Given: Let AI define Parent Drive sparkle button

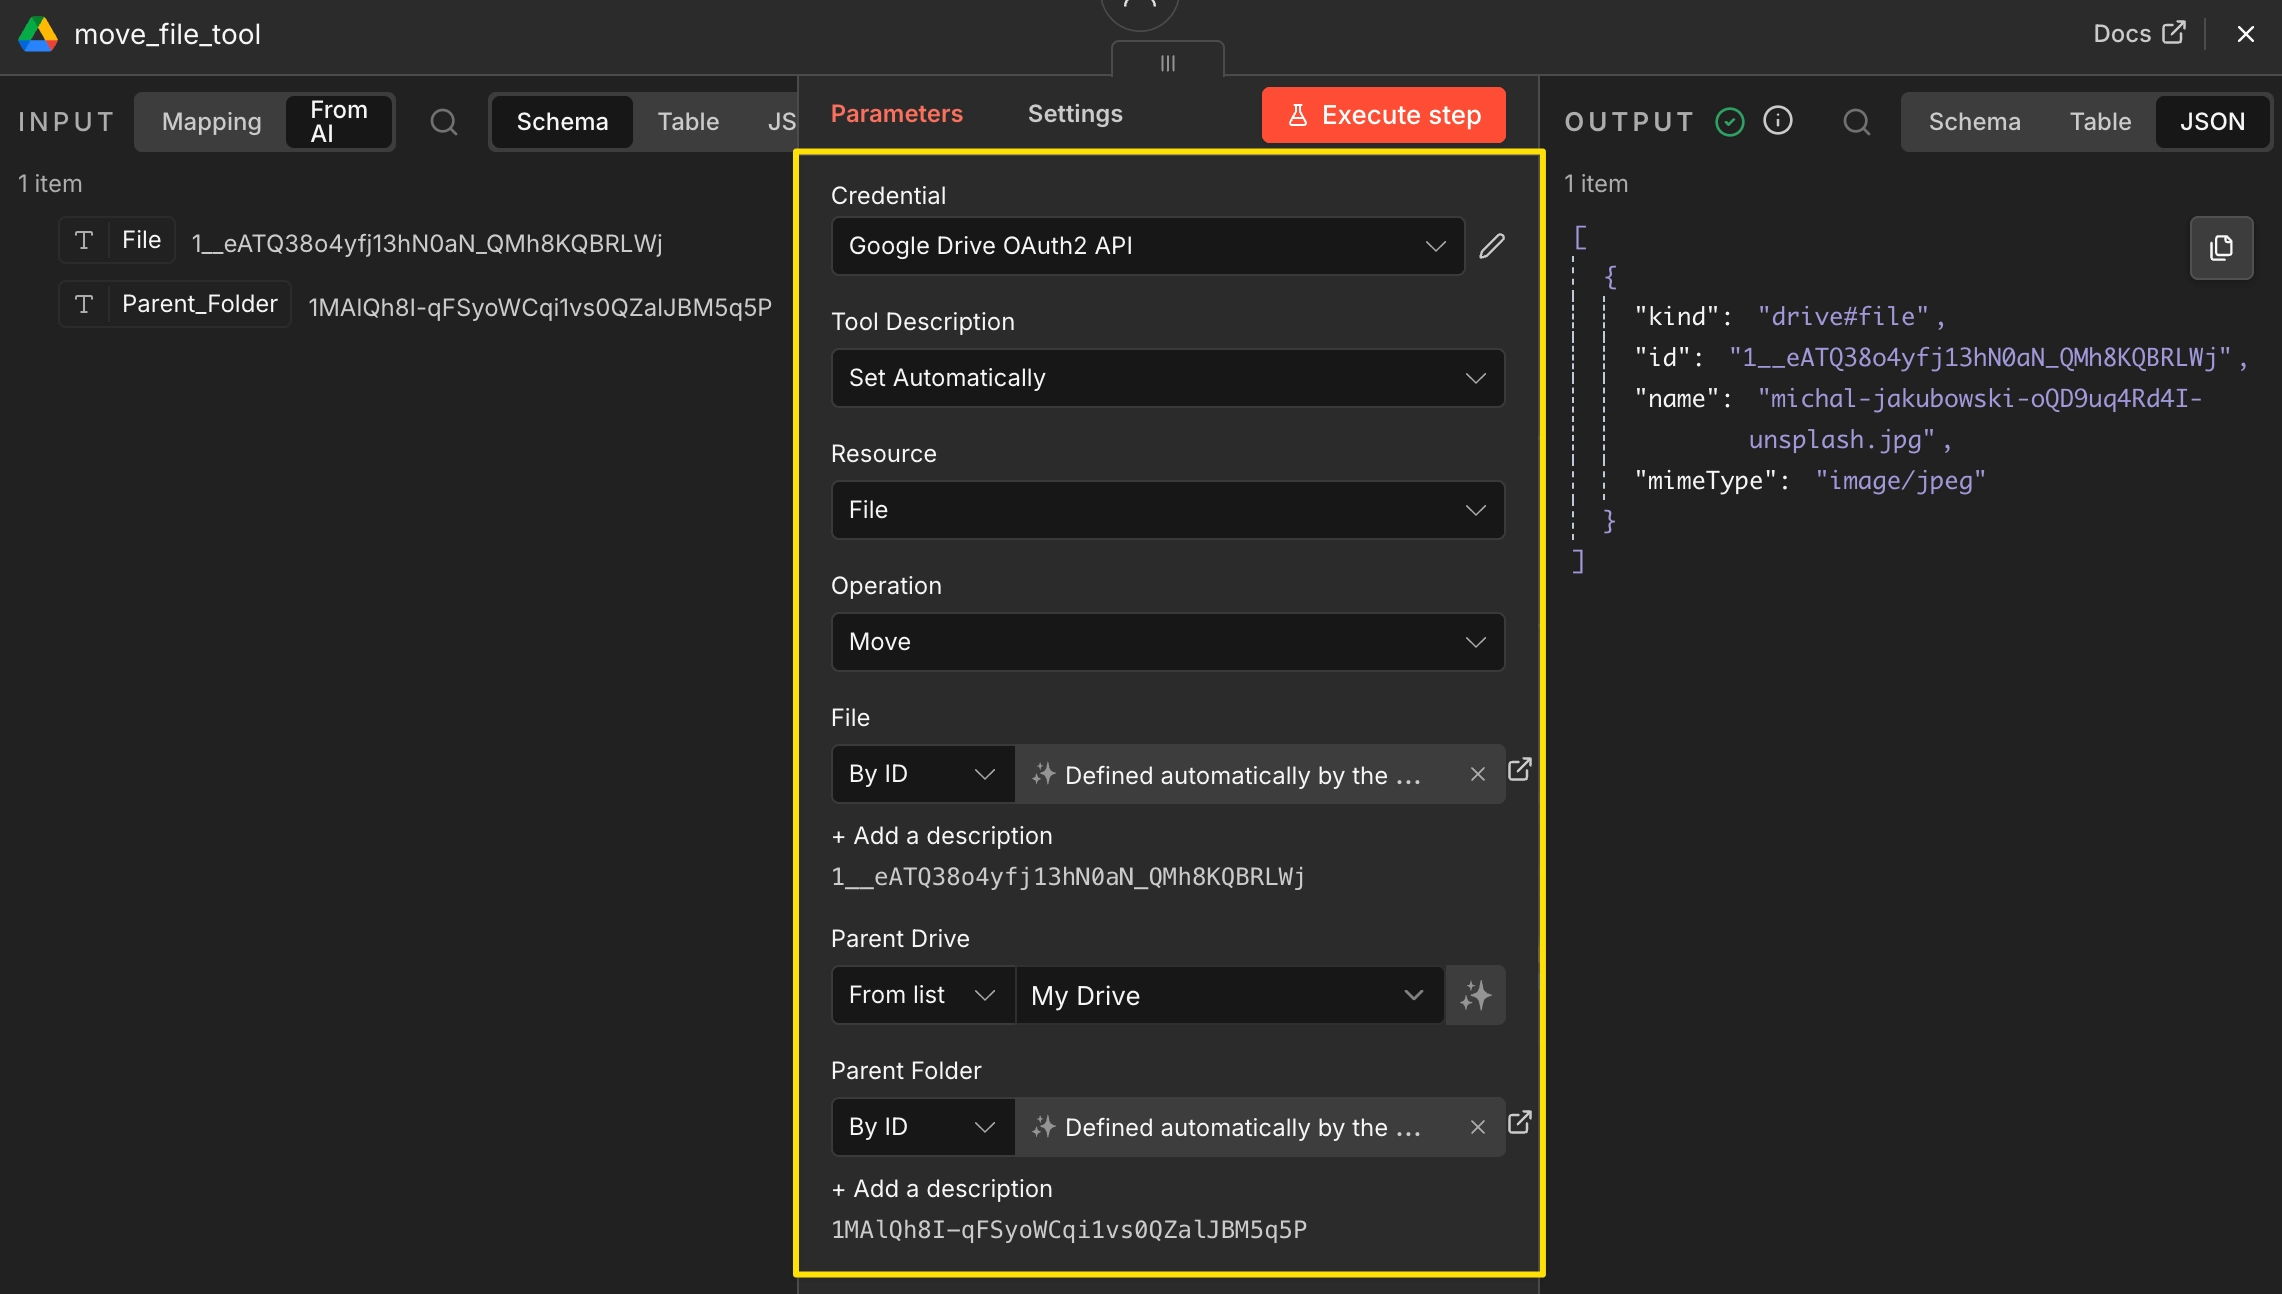Looking at the screenshot, I should tap(1476, 995).
